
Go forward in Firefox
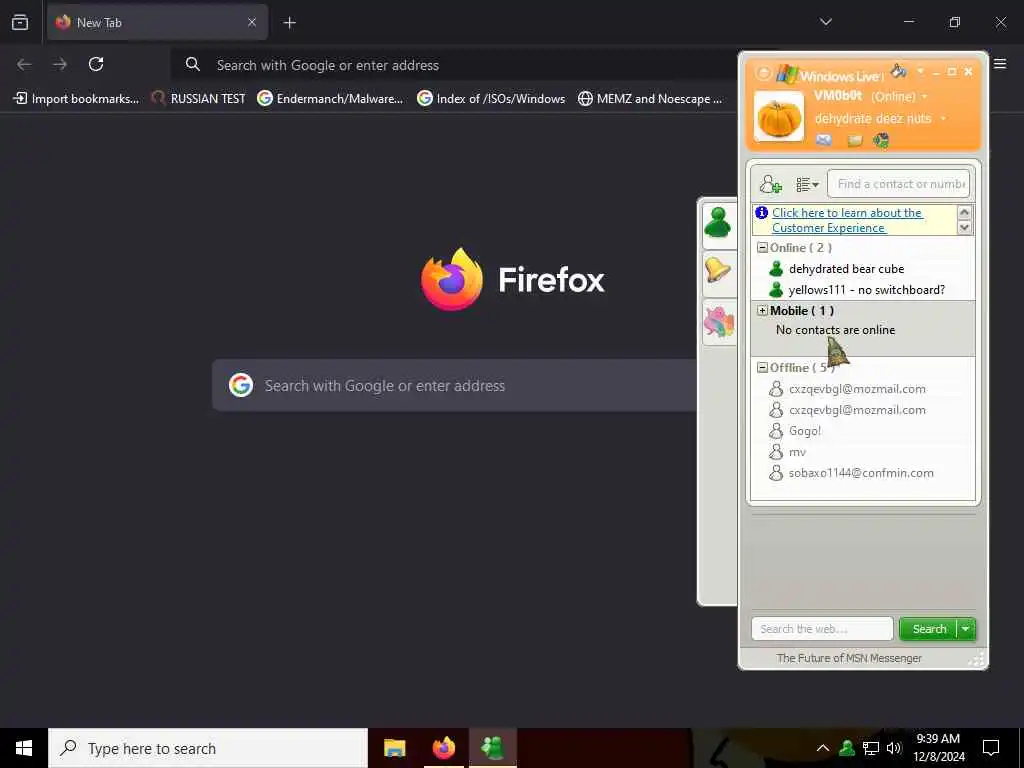(60, 64)
